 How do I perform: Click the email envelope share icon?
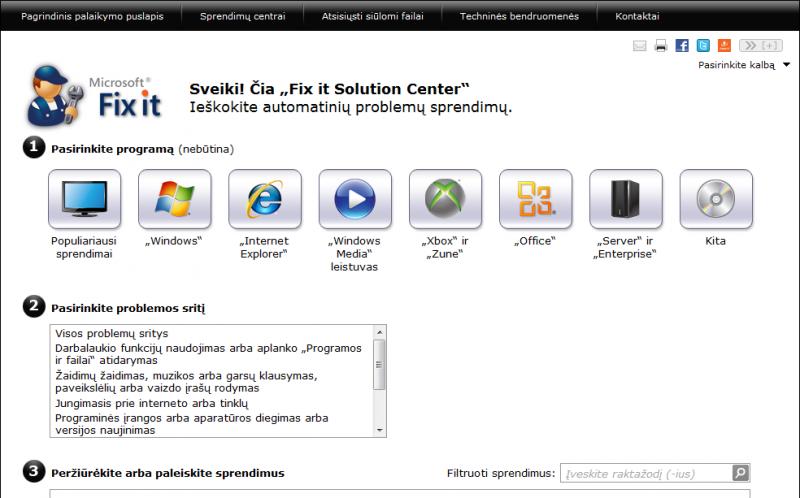(640, 46)
